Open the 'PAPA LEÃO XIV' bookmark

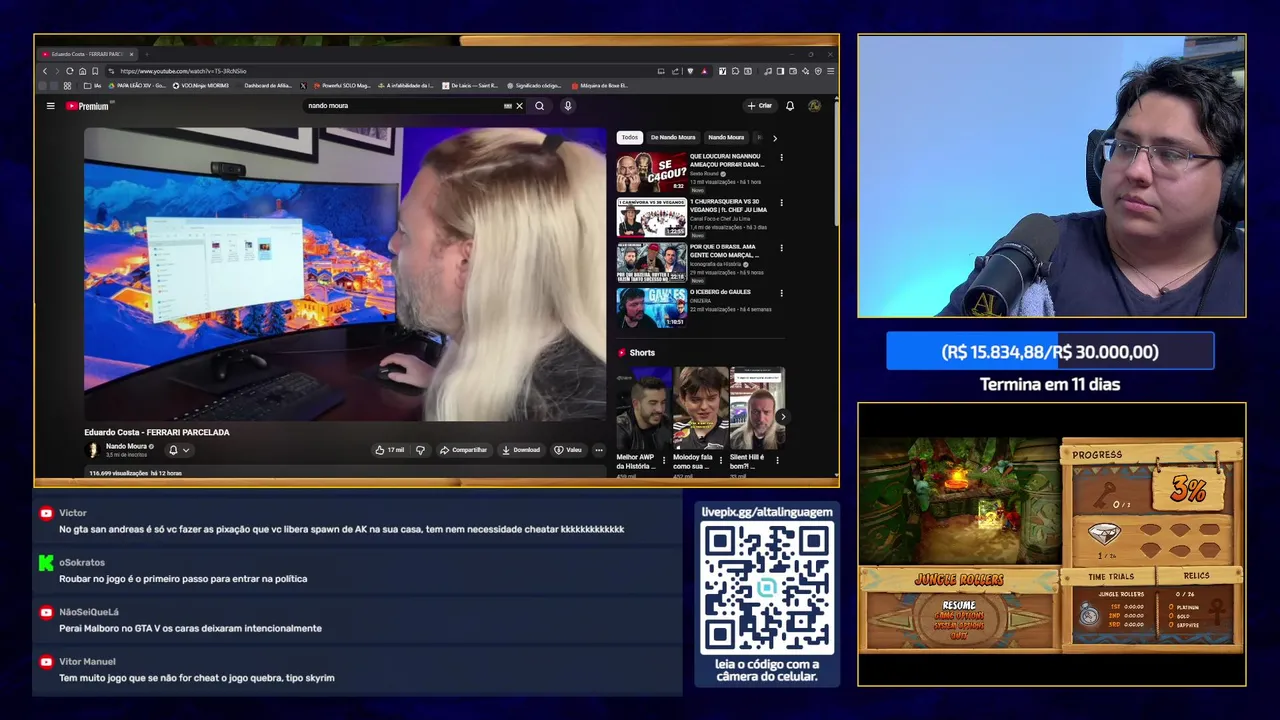click(137, 86)
